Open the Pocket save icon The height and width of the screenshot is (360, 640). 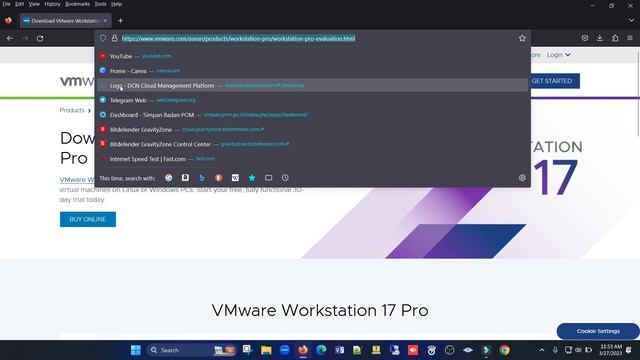coord(585,38)
